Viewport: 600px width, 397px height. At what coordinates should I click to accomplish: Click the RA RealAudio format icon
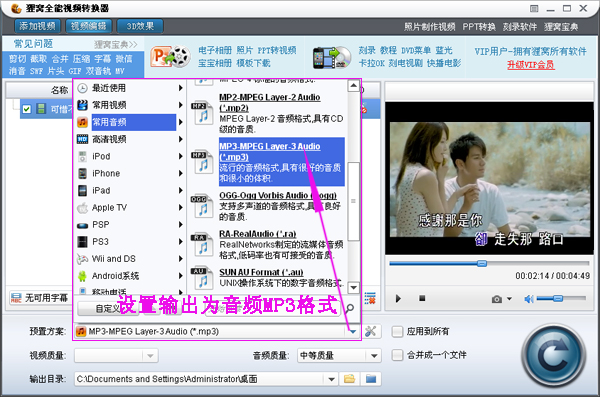click(x=202, y=244)
